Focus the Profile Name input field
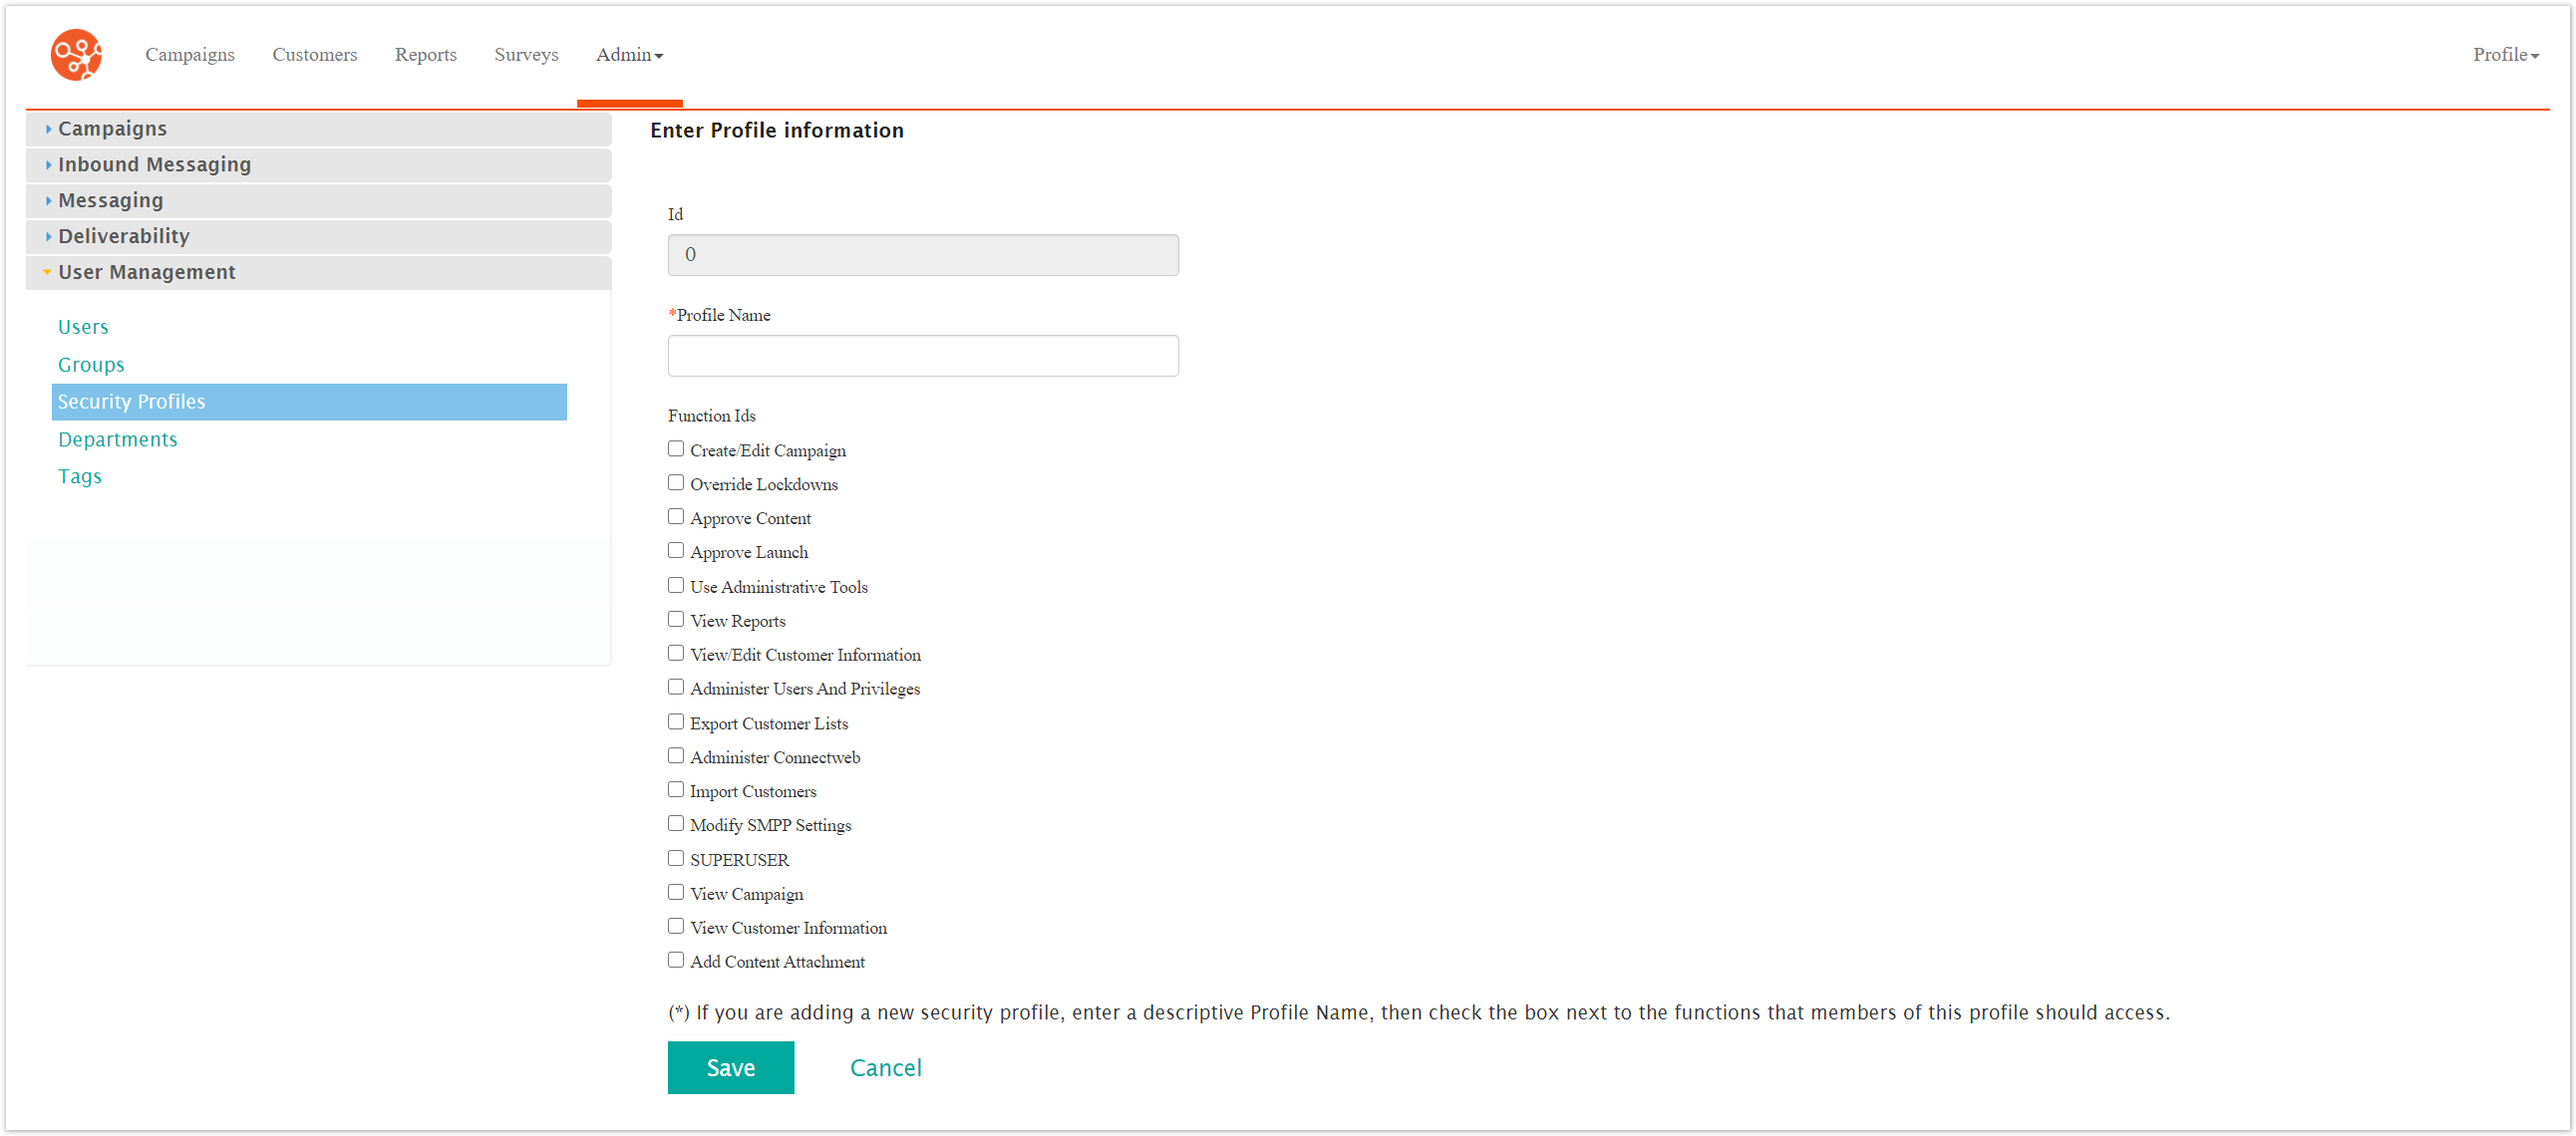This screenshot has height=1136, width=2576. tap(923, 356)
